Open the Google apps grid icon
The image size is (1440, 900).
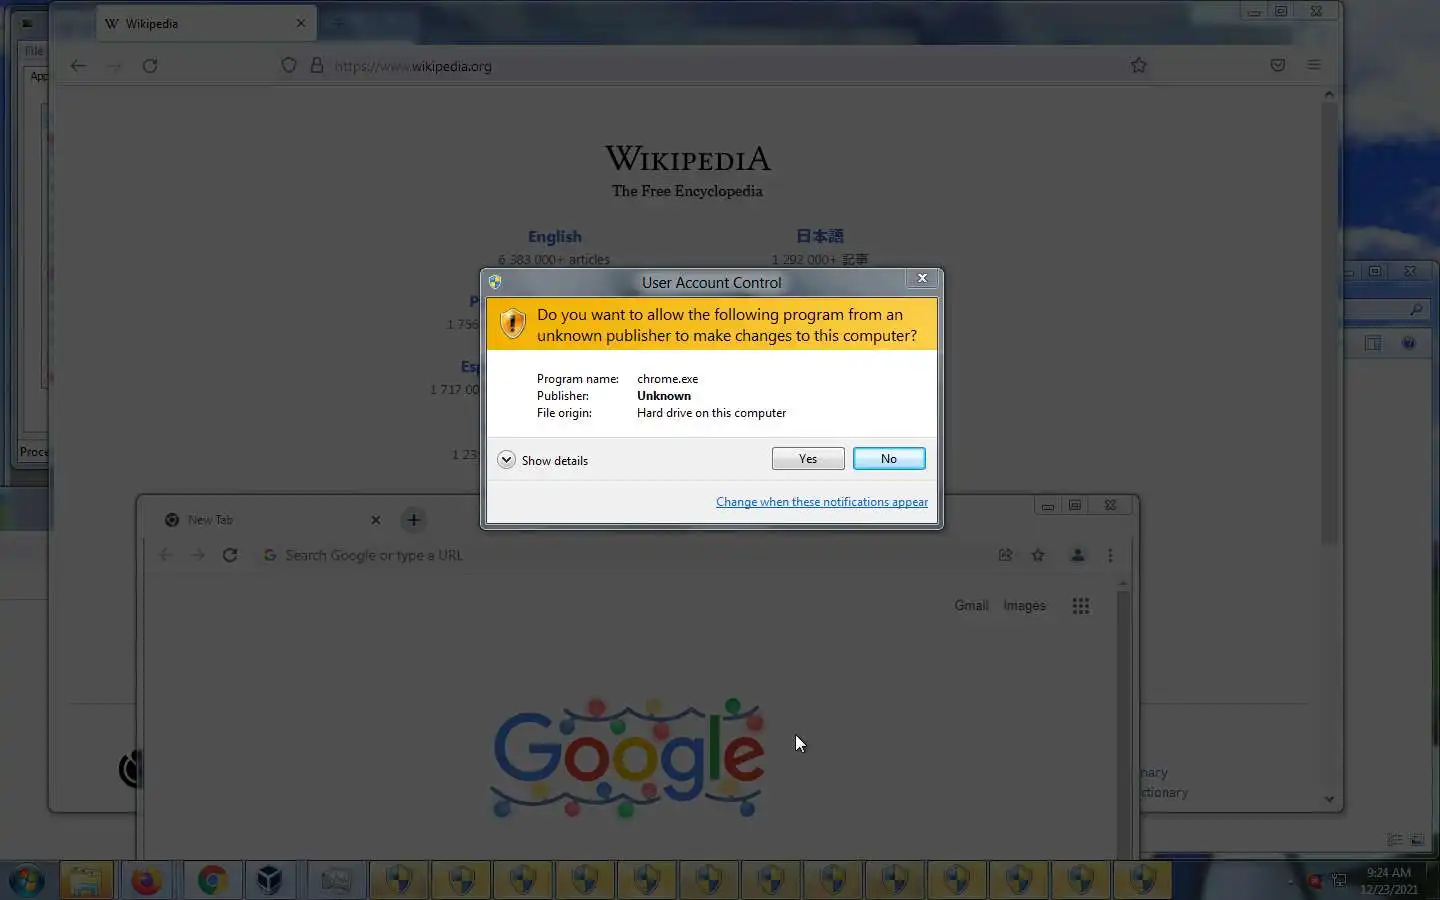click(1080, 606)
